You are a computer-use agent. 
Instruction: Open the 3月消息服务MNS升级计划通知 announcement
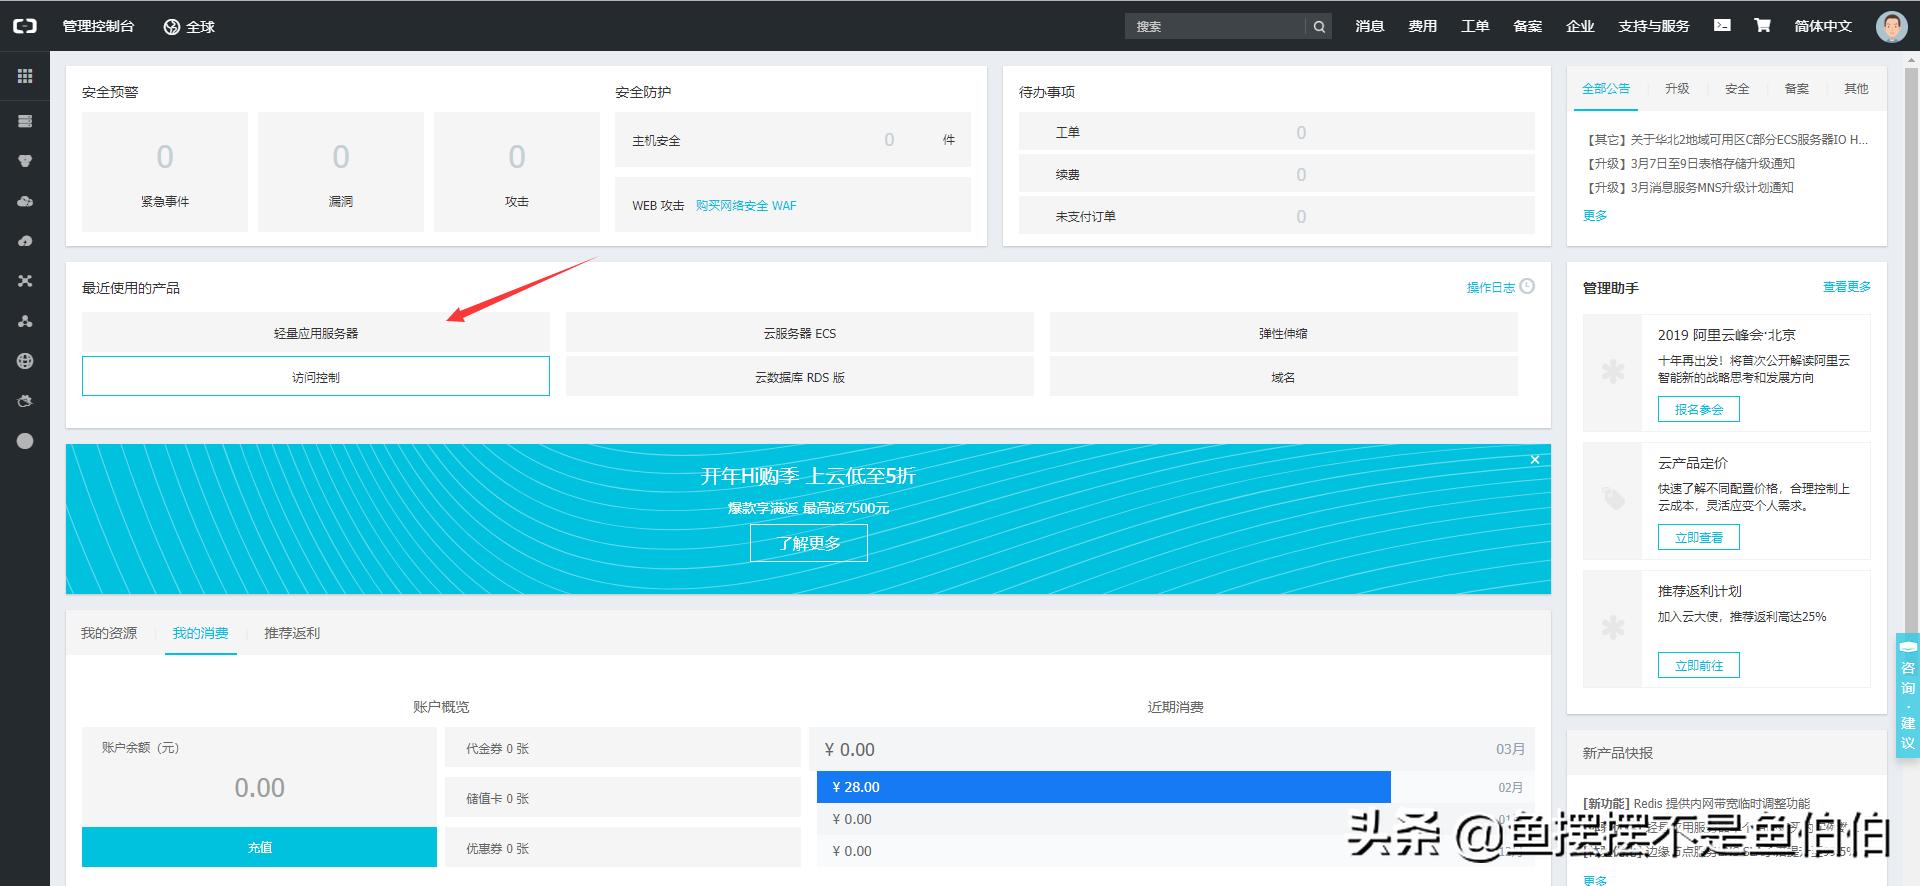(1690, 187)
